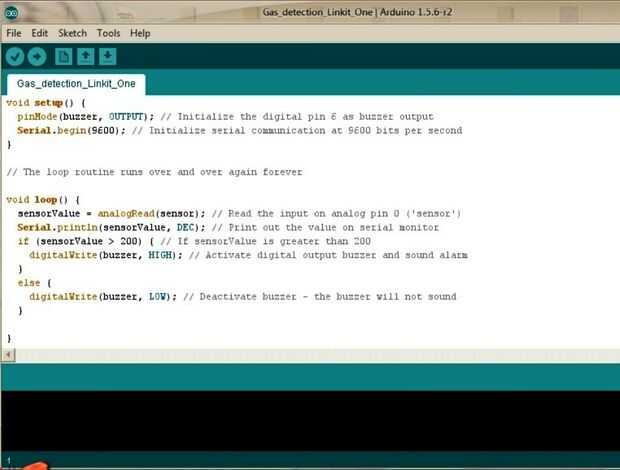Viewport: 620px width, 470px height.
Task: Click the digitalWrite(buzzer, HIGH) line
Action: pos(248,255)
